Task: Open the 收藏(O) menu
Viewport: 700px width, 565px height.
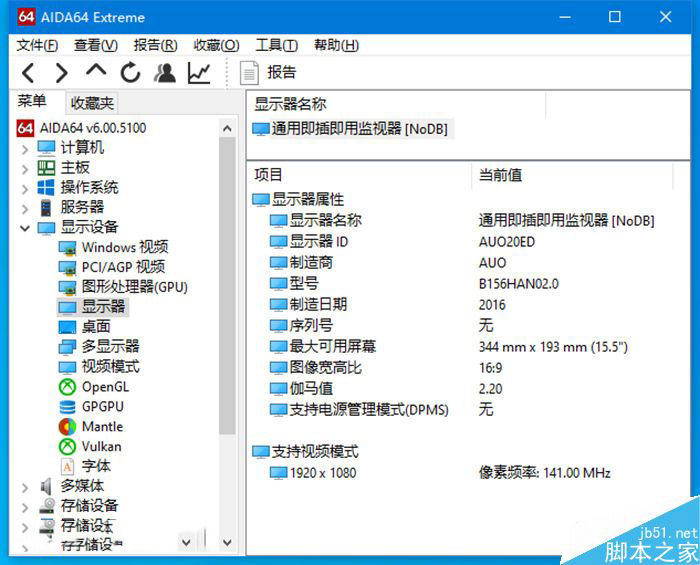Action: tap(216, 45)
